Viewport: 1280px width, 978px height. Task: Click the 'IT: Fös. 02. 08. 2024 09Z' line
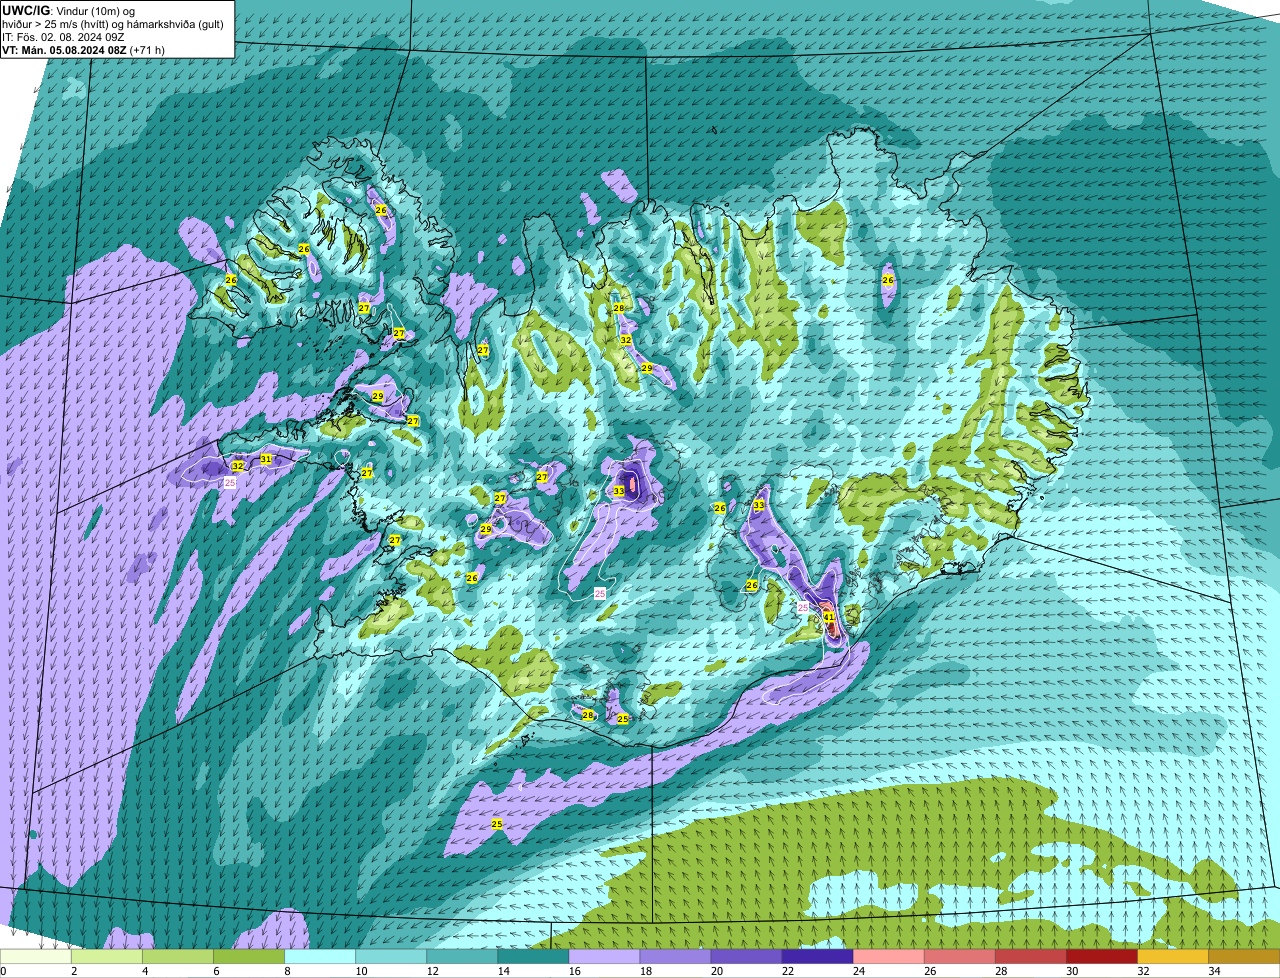64,37
